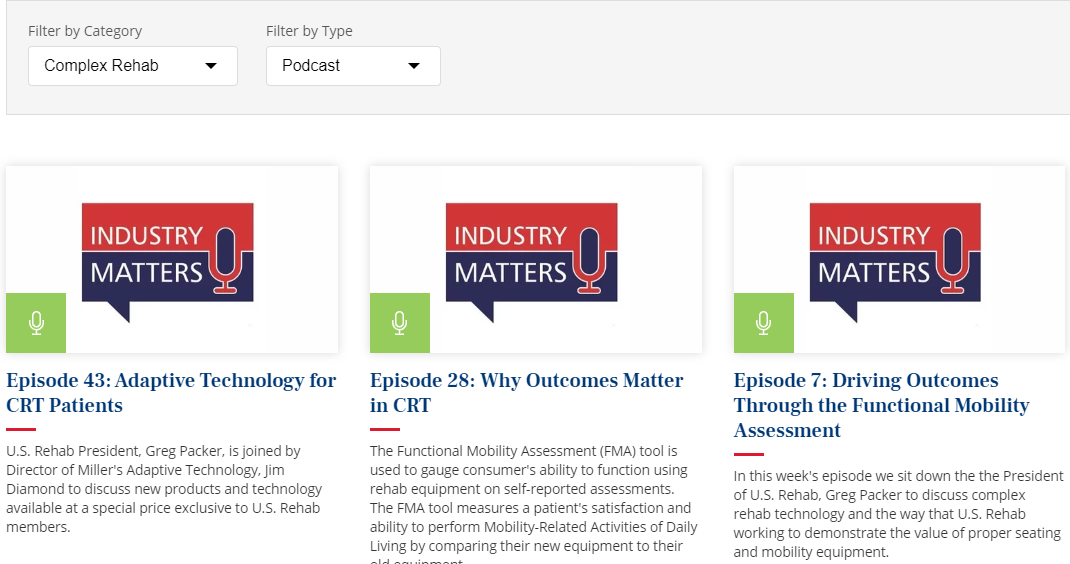Click the arrow in the Filter by Category box
Screen dimensions: 1070x564
(211, 66)
